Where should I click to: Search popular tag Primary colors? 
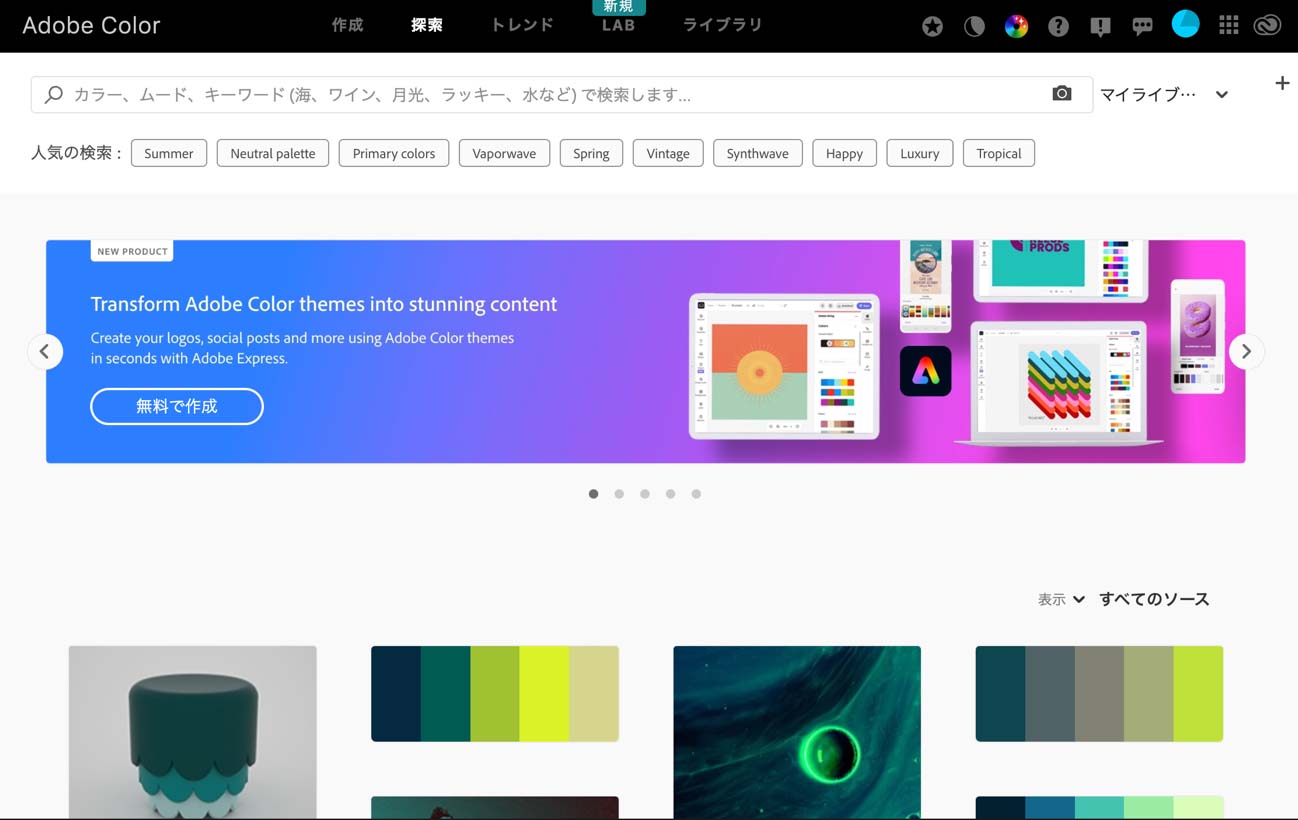[394, 153]
